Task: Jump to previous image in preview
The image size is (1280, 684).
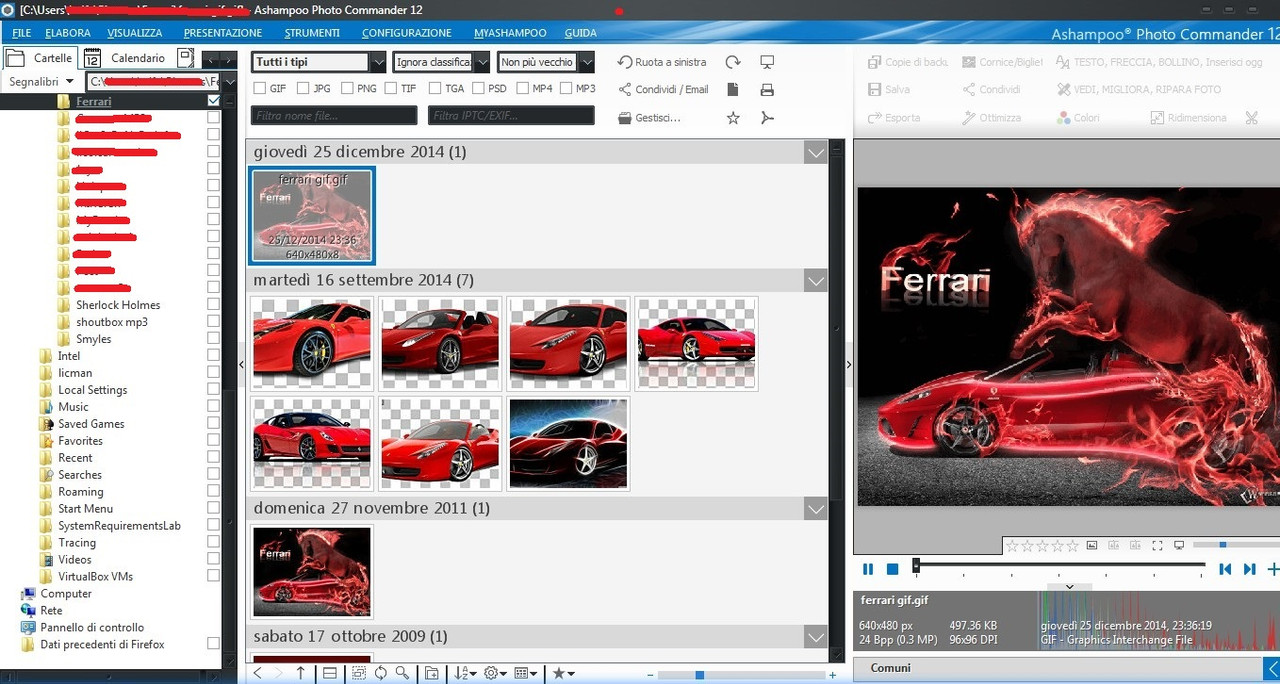Action: tap(1225, 569)
